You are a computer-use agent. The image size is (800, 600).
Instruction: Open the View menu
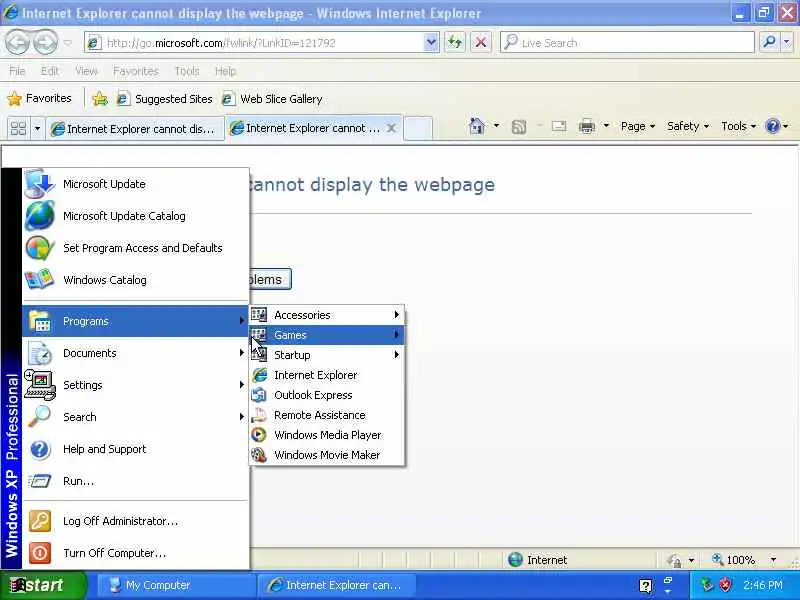click(x=86, y=71)
